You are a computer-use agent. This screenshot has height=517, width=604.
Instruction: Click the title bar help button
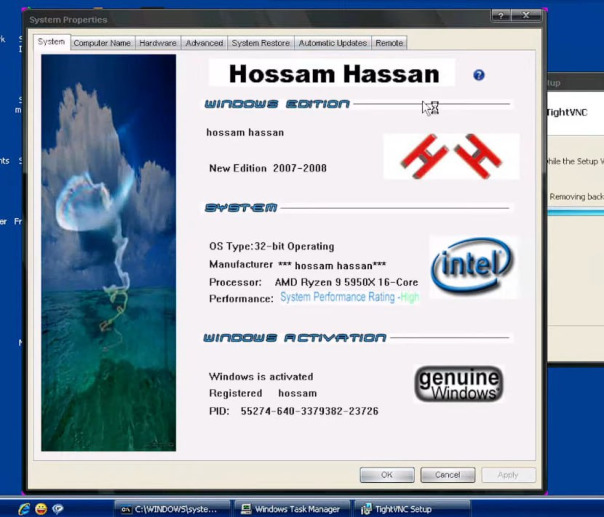point(501,16)
